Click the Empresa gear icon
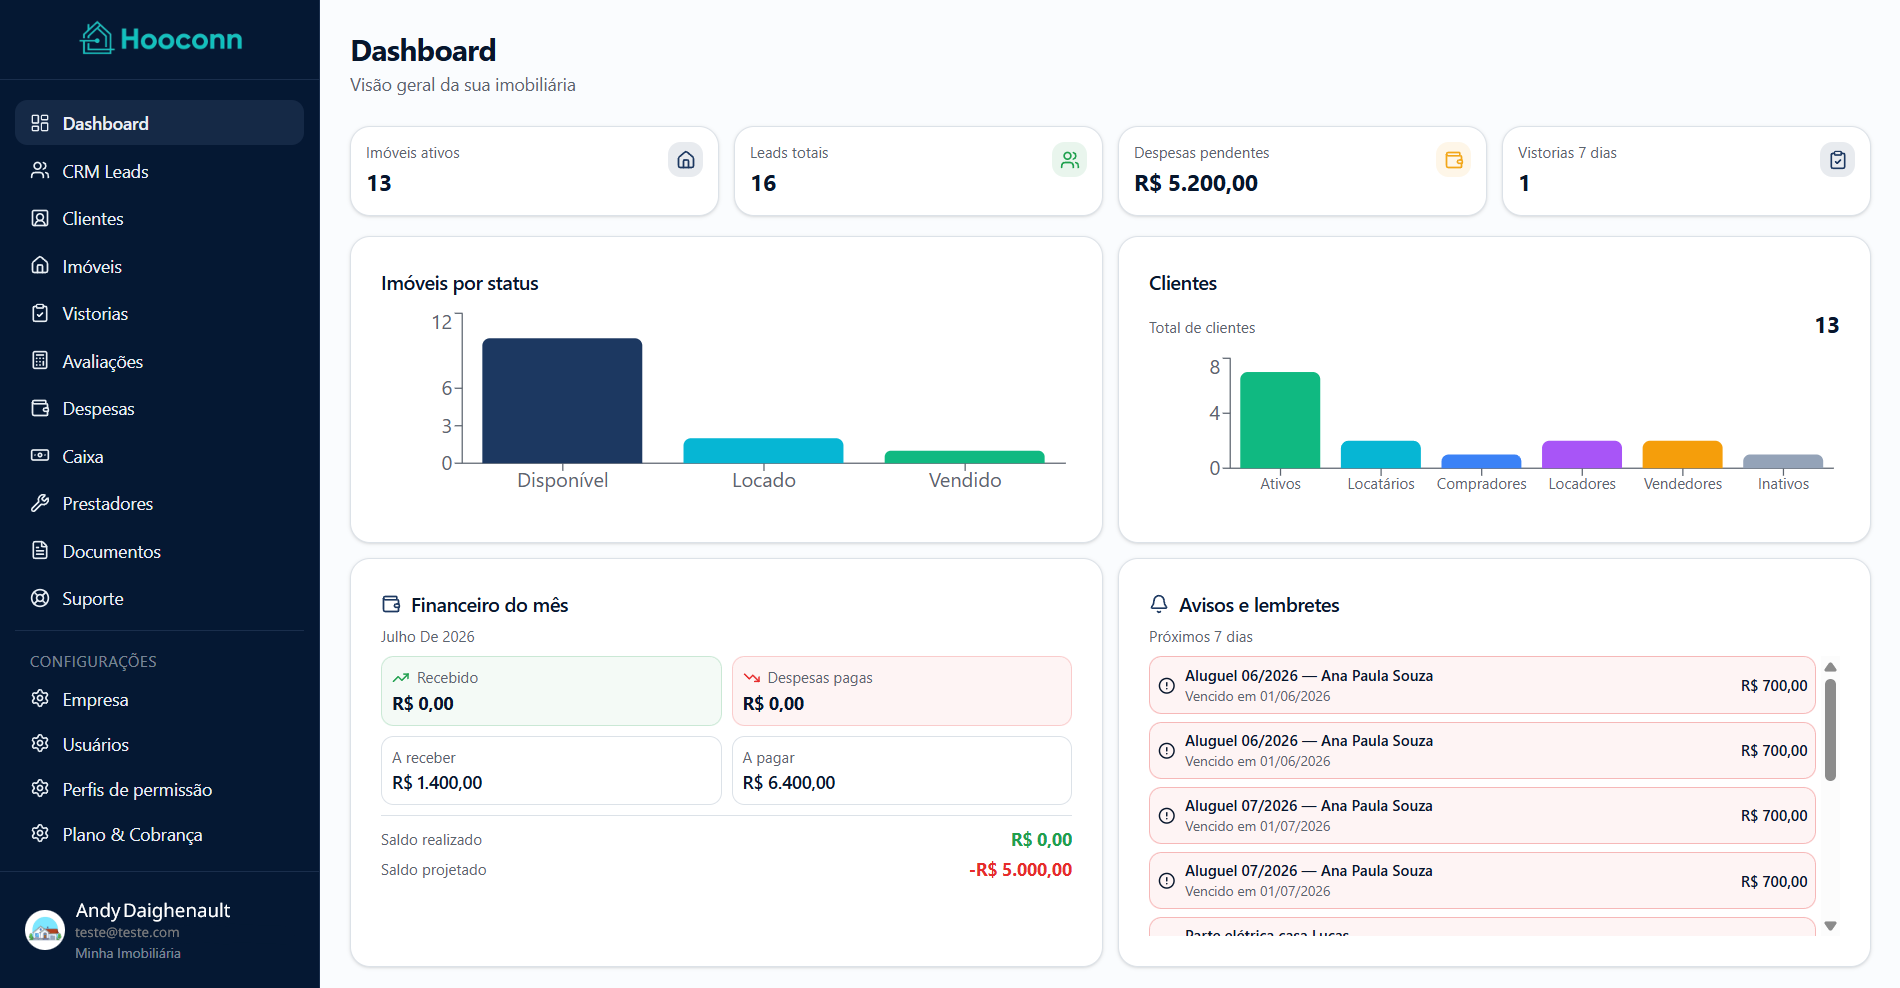This screenshot has height=988, width=1900. pos(40,699)
